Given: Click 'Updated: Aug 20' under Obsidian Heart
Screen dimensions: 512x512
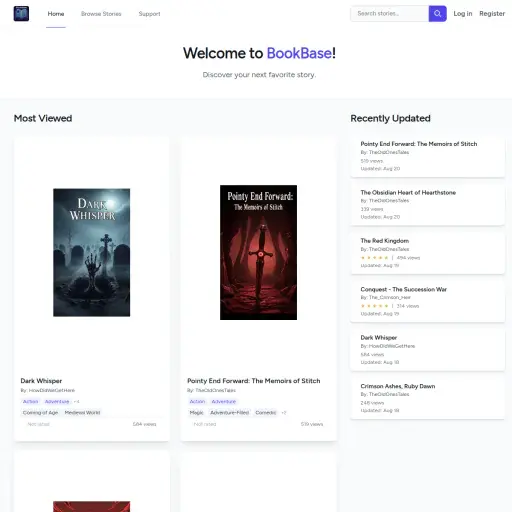Looking at the screenshot, I should click(380, 217).
